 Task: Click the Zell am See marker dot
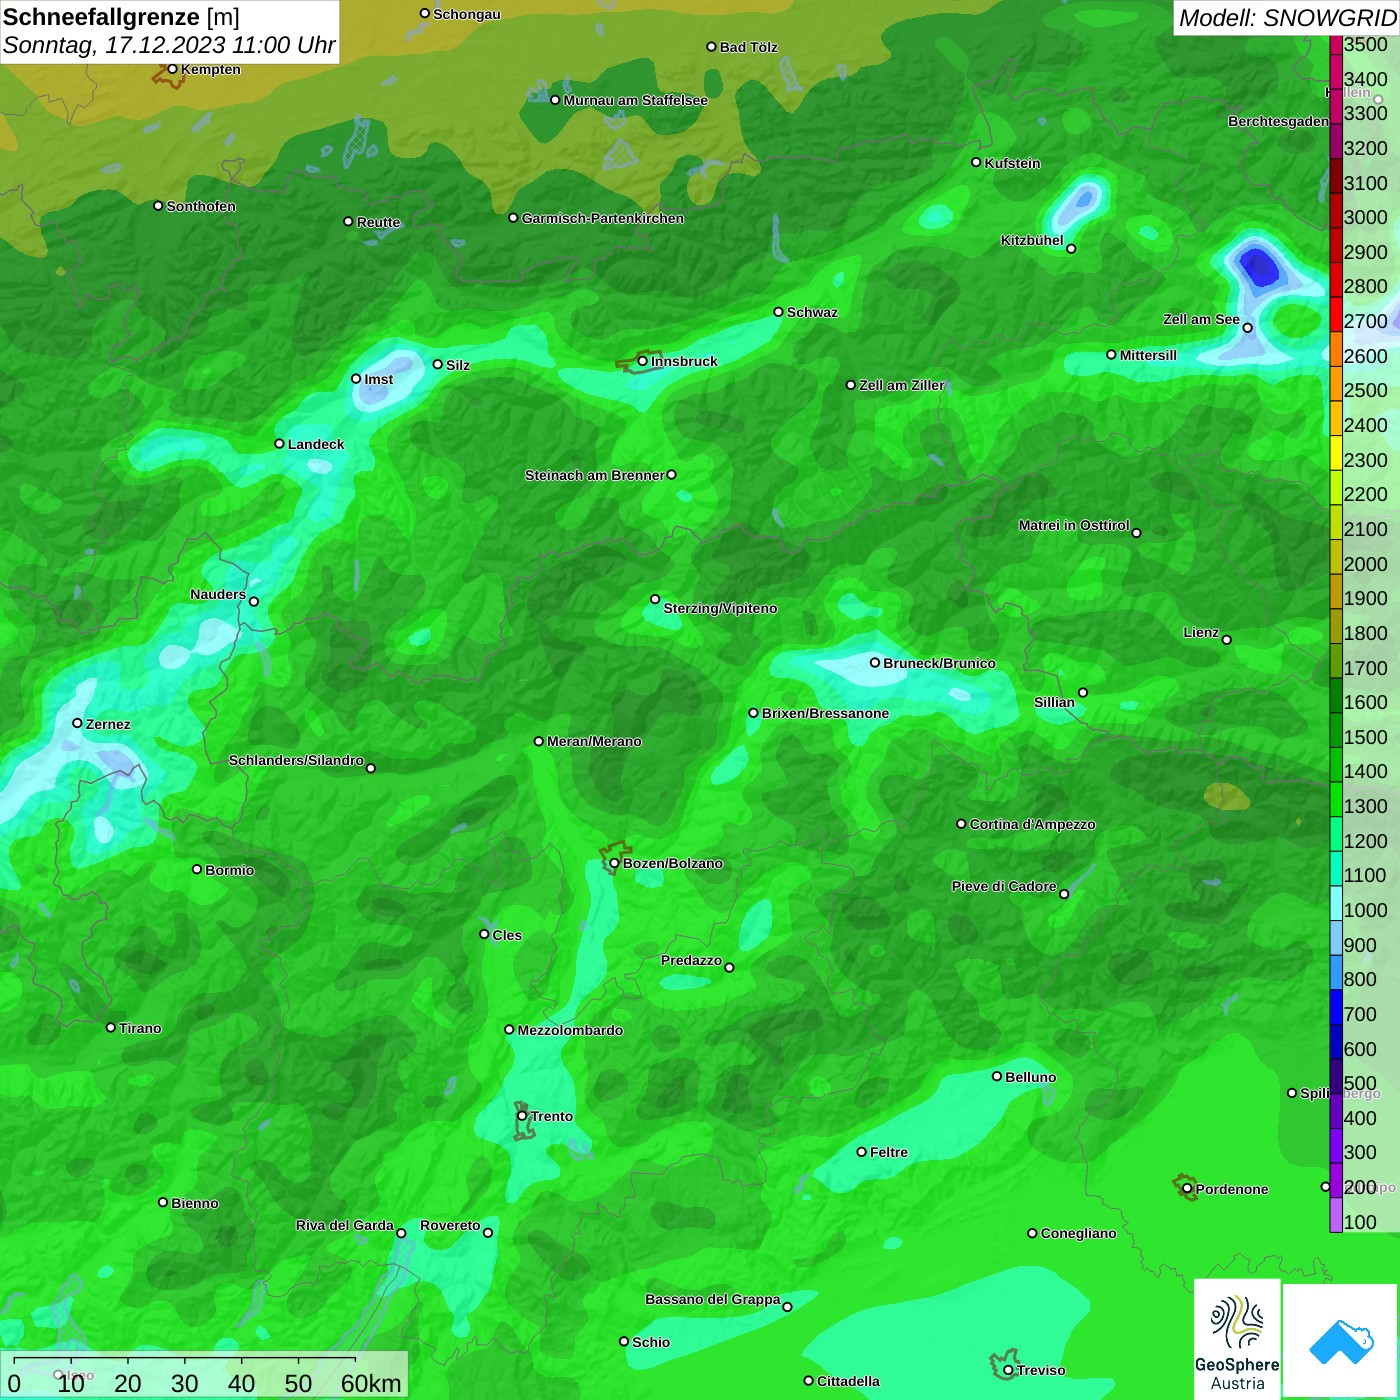click(x=1247, y=327)
